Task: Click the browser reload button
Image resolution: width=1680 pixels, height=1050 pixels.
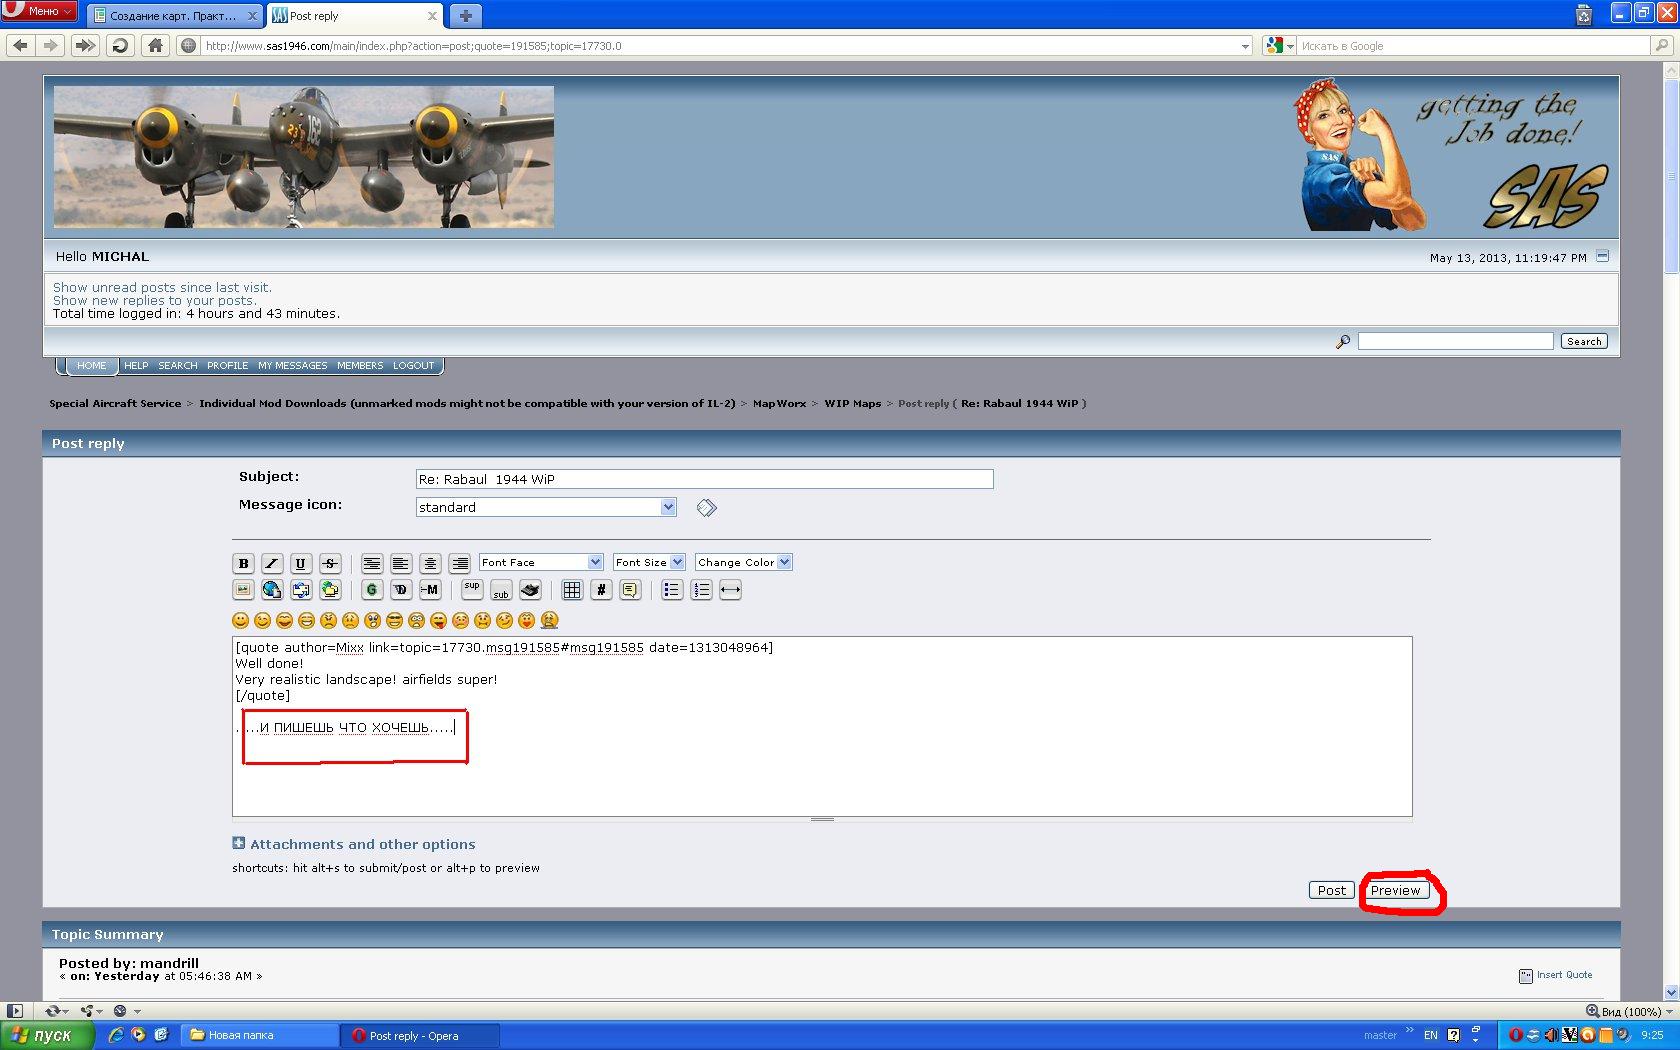Action: pos(120,45)
